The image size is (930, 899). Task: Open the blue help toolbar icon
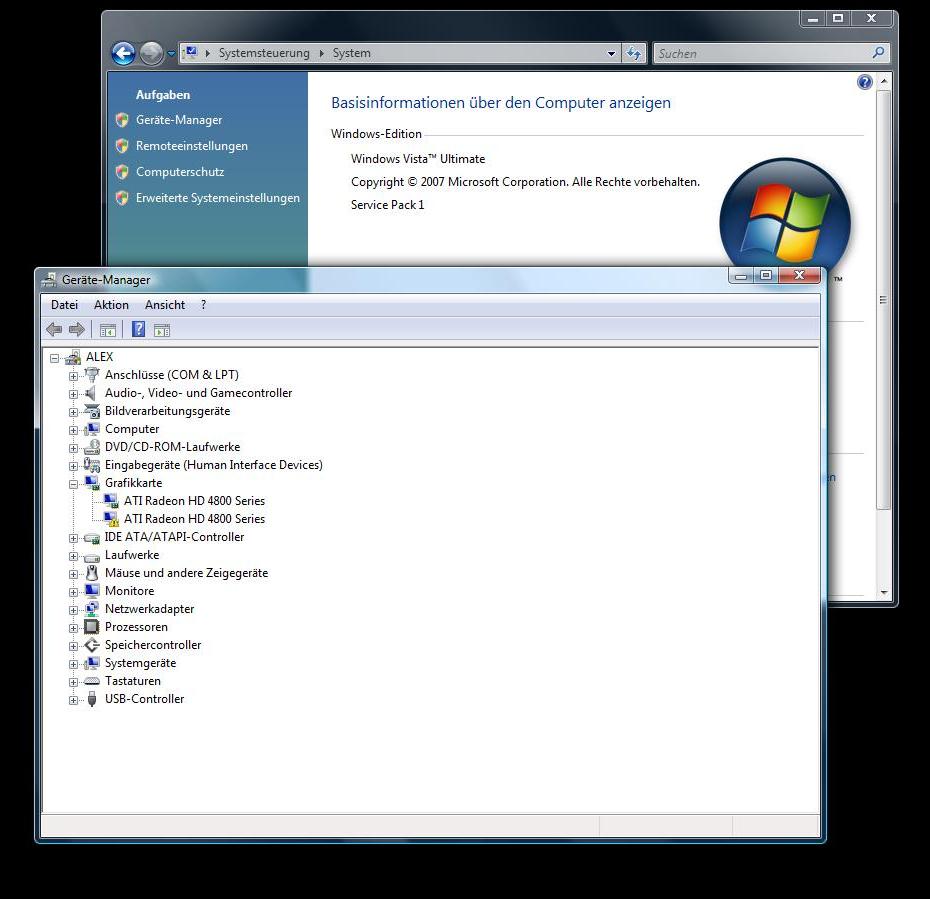tap(138, 329)
